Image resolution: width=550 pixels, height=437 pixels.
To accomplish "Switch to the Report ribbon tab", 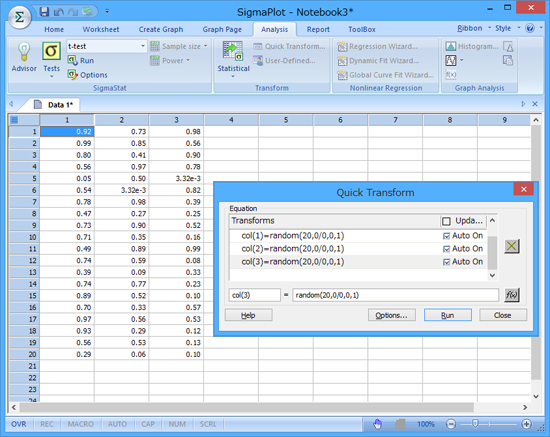I will [318, 29].
